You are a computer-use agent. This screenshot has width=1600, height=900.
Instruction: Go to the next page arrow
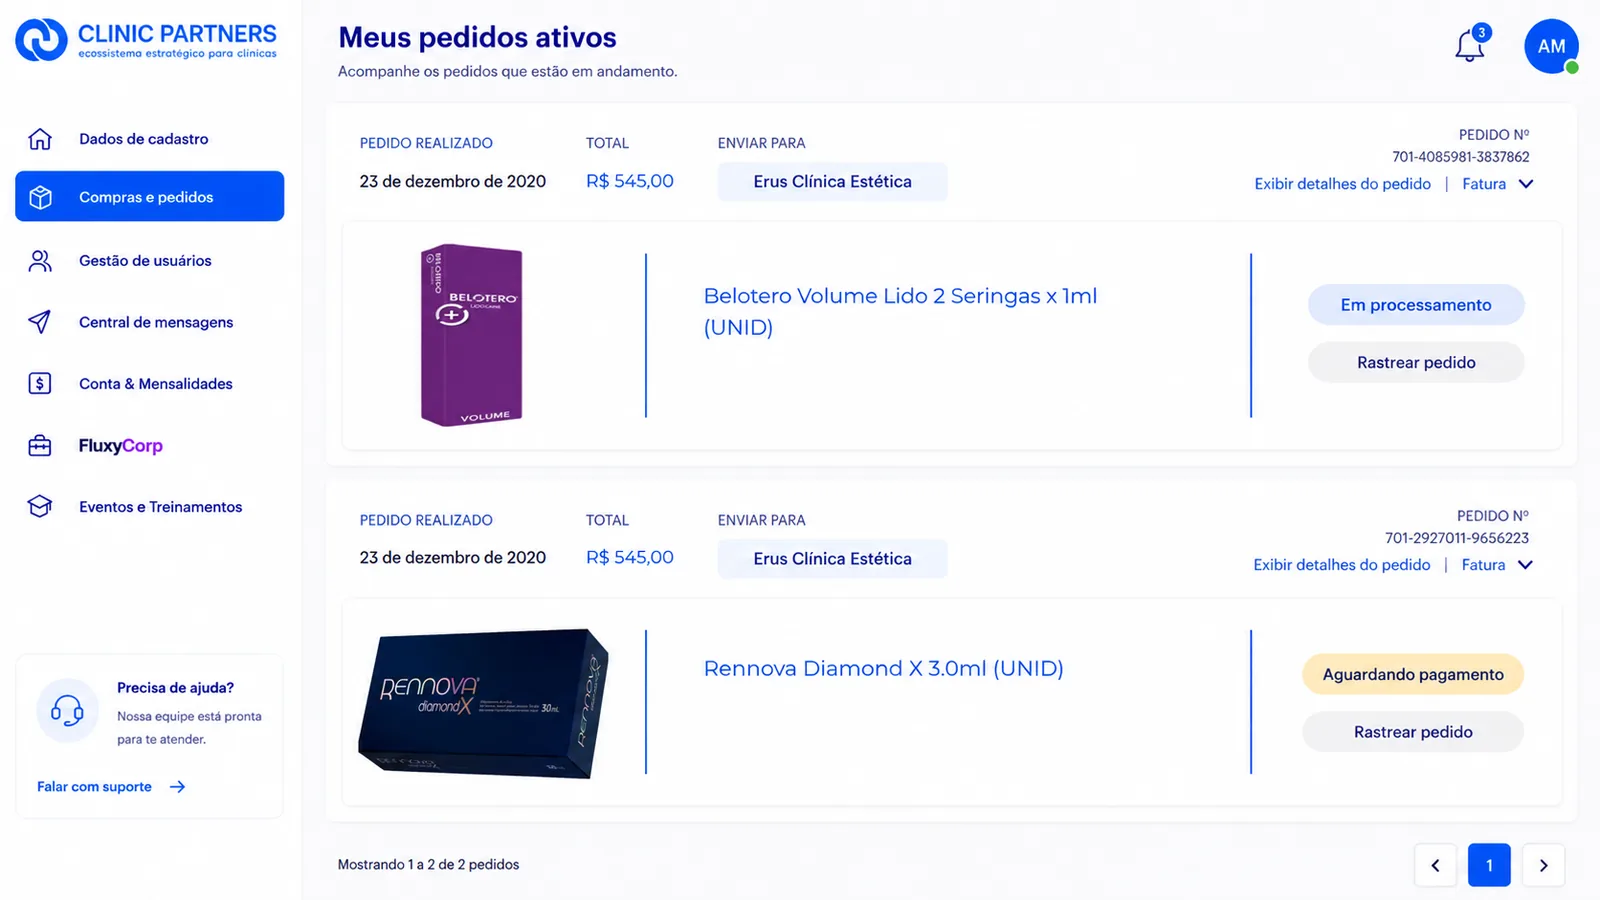click(1543, 865)
